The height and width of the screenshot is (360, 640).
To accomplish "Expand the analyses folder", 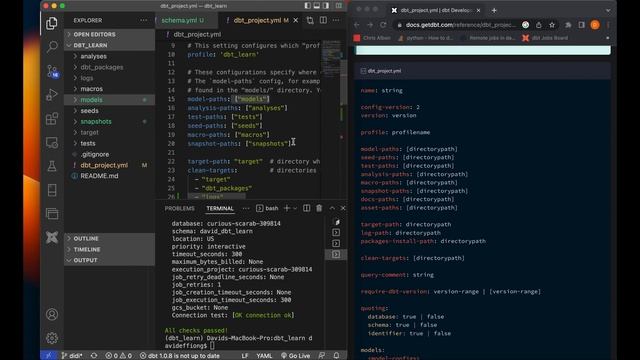I will point(109,56).
